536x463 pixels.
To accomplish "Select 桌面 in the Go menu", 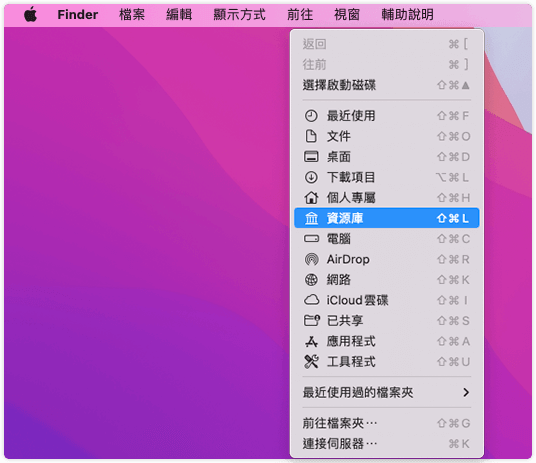I will [387, 157].
